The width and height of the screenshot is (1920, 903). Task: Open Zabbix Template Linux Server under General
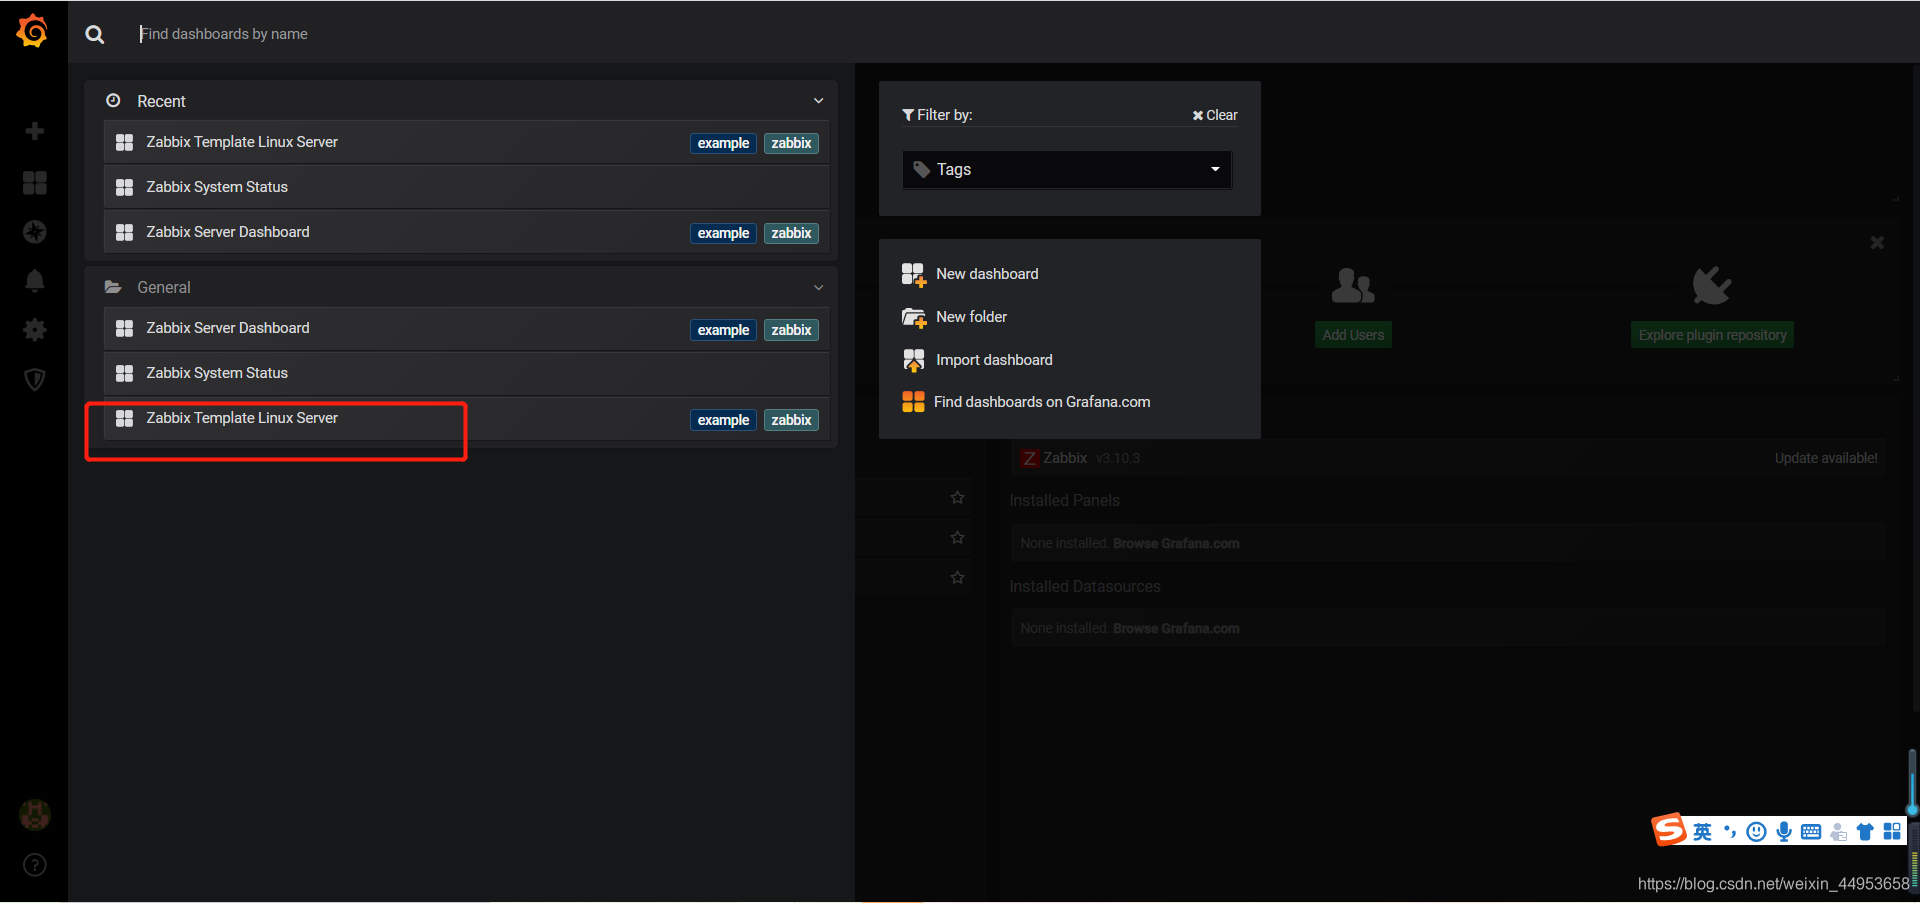[466, 418]
